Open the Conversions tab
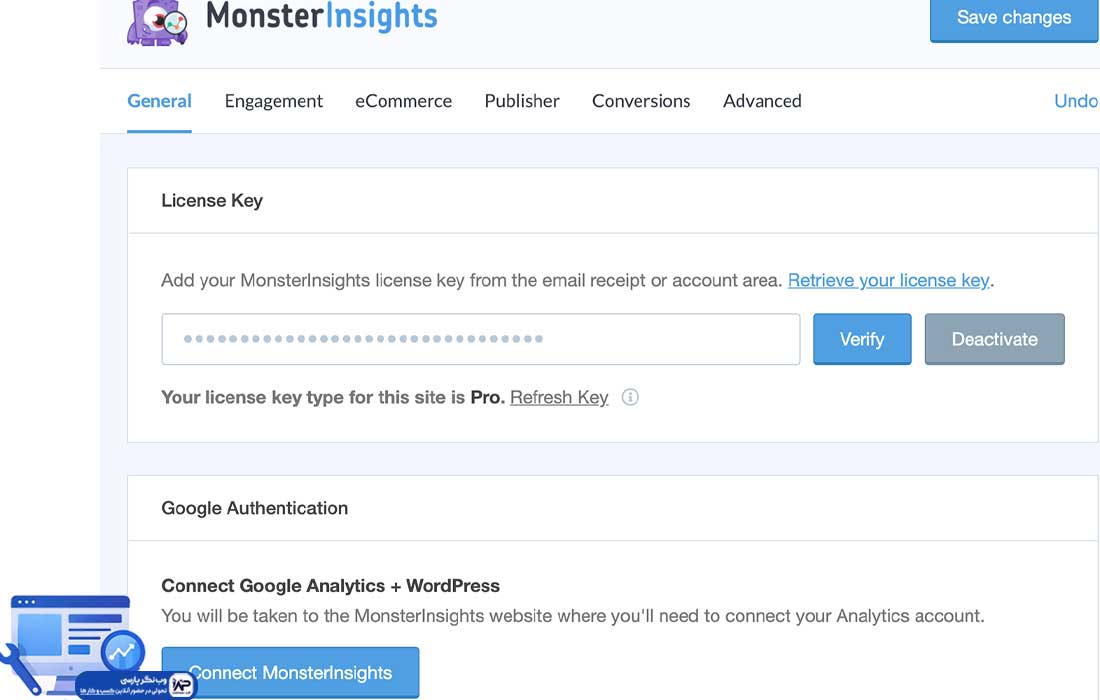 641,101
